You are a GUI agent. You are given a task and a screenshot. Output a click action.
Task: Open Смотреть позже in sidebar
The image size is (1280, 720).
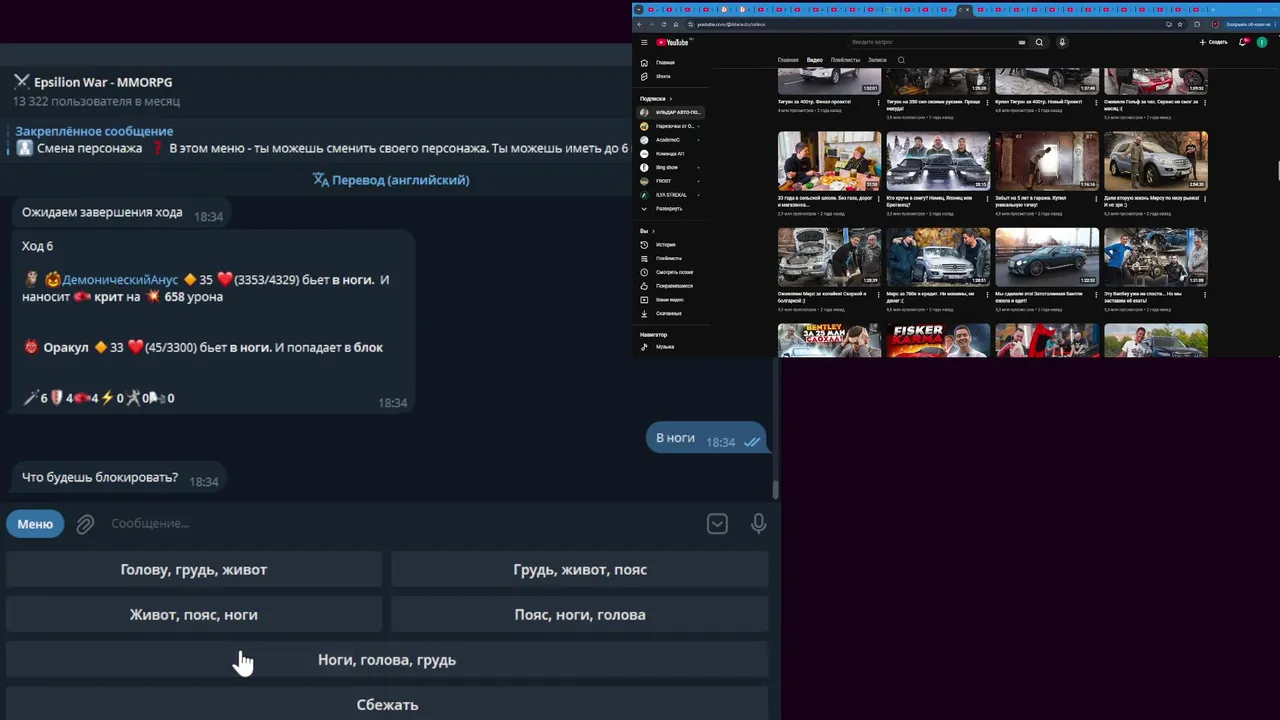tap(672, 272)
